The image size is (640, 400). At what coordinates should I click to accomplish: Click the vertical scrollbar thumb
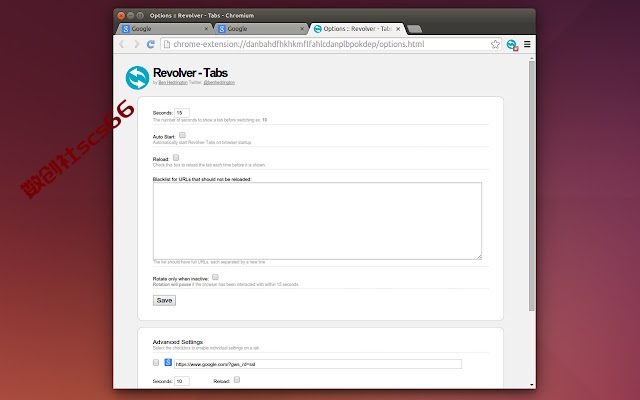[531, 186]
